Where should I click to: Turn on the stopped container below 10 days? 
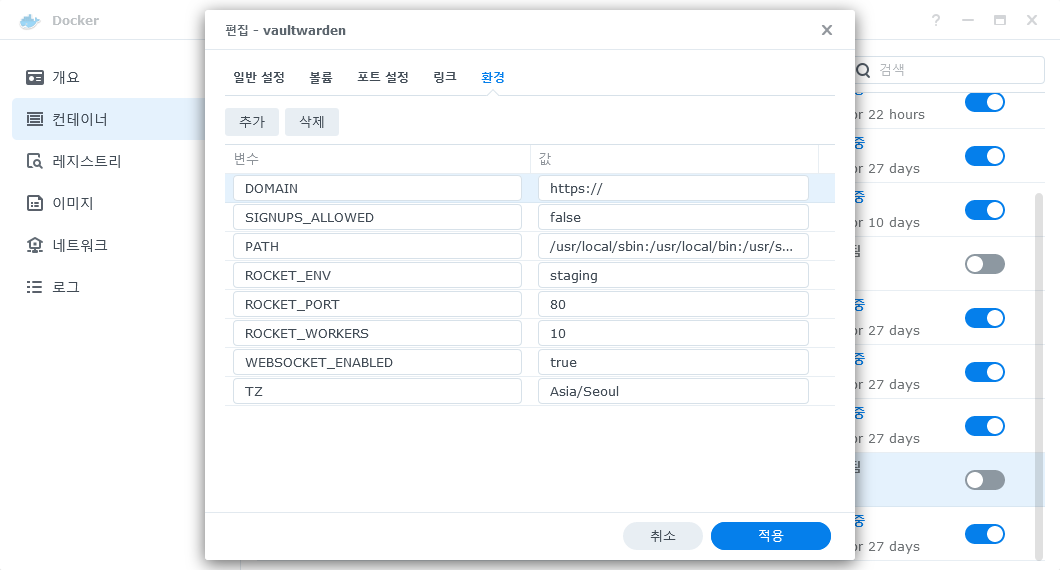tap(984, 264)
